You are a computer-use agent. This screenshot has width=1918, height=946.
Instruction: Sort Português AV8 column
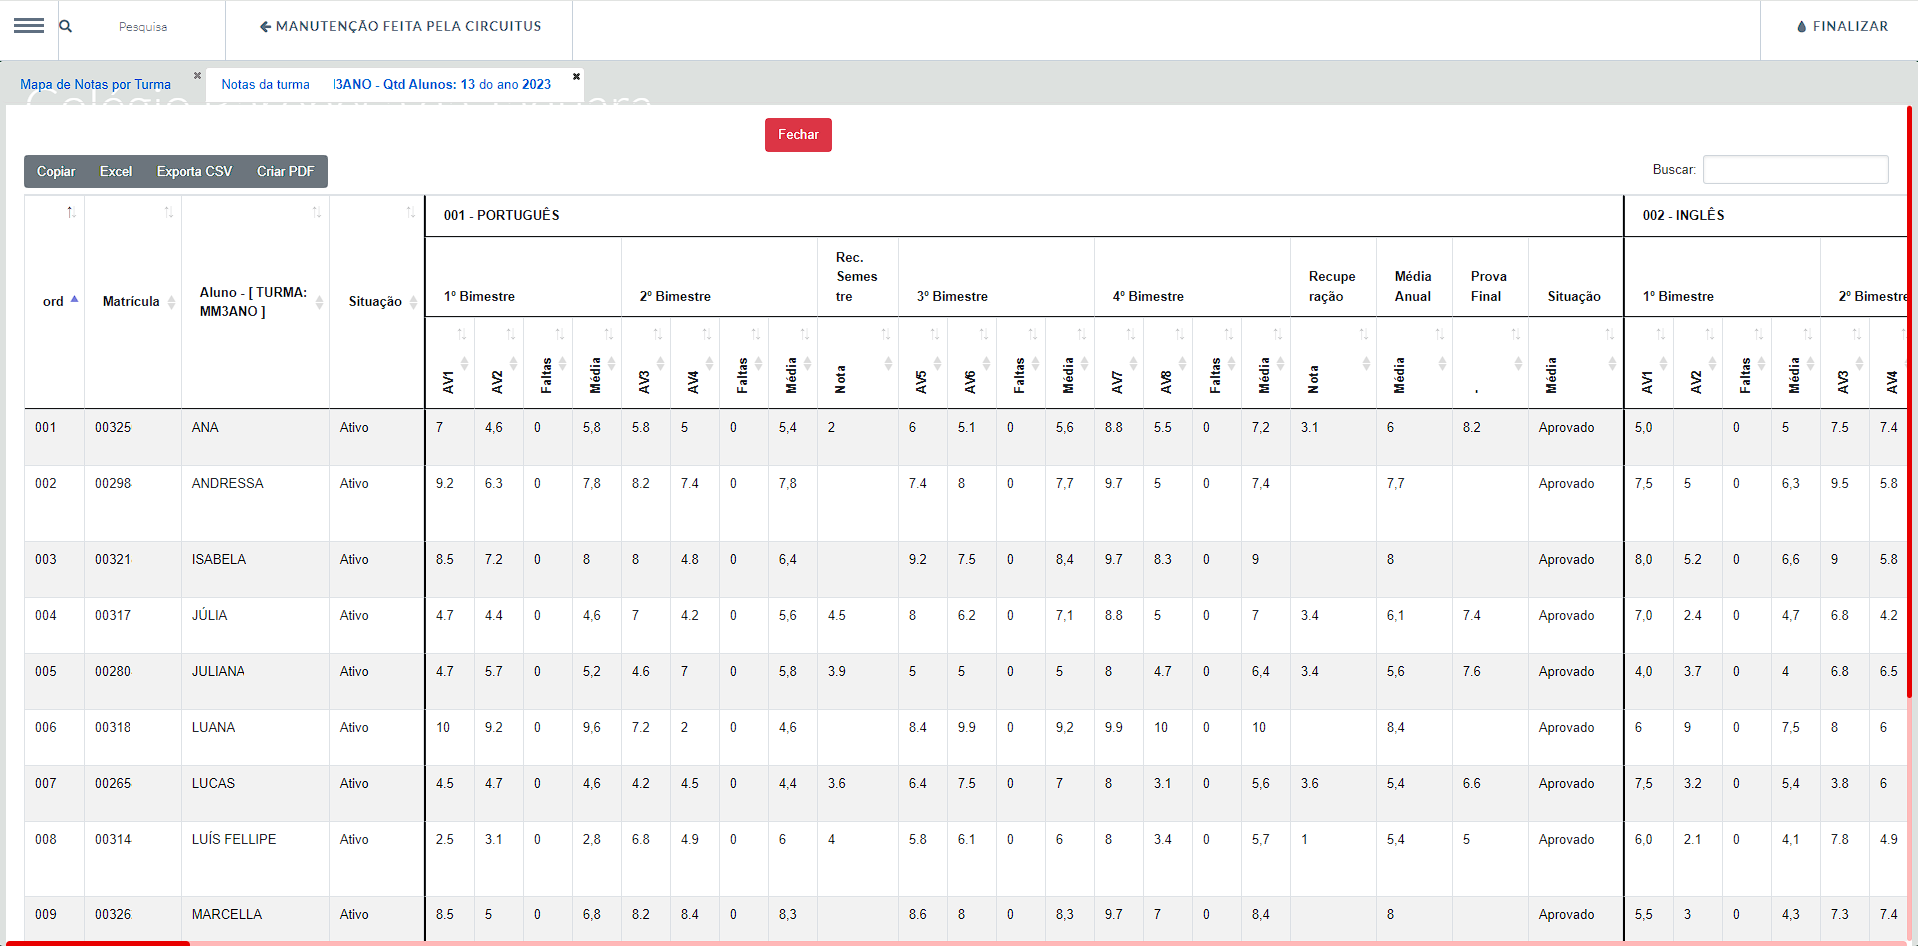click(x=1168, y=363)
